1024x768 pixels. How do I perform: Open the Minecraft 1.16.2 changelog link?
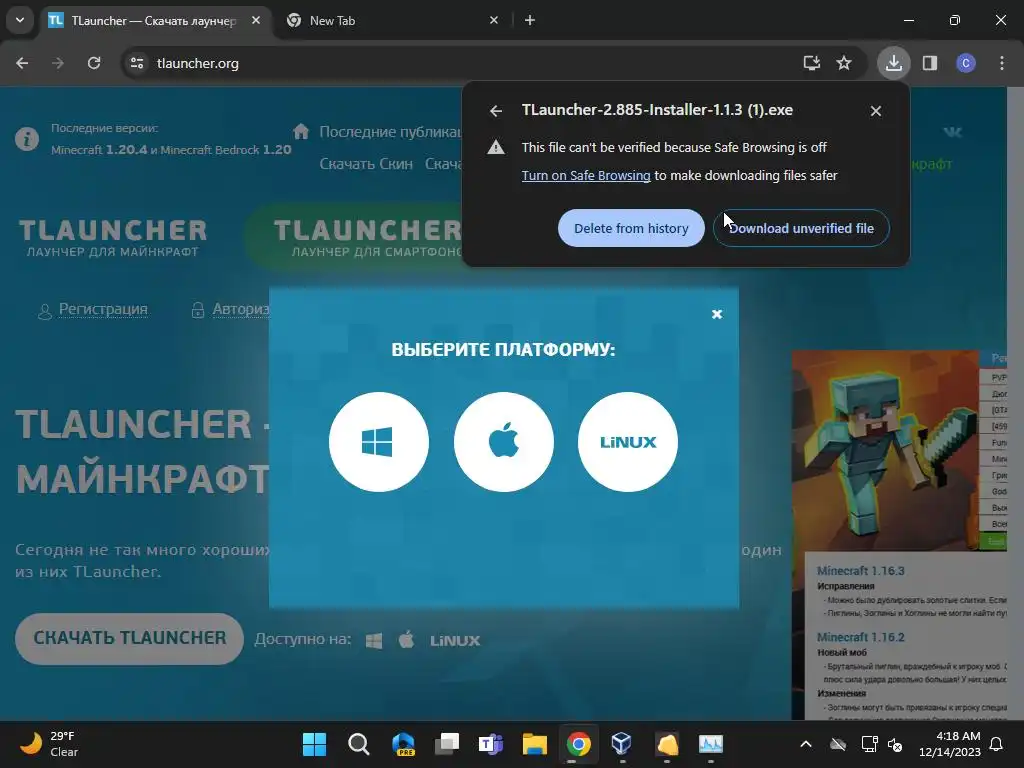(x=860, y=637)
